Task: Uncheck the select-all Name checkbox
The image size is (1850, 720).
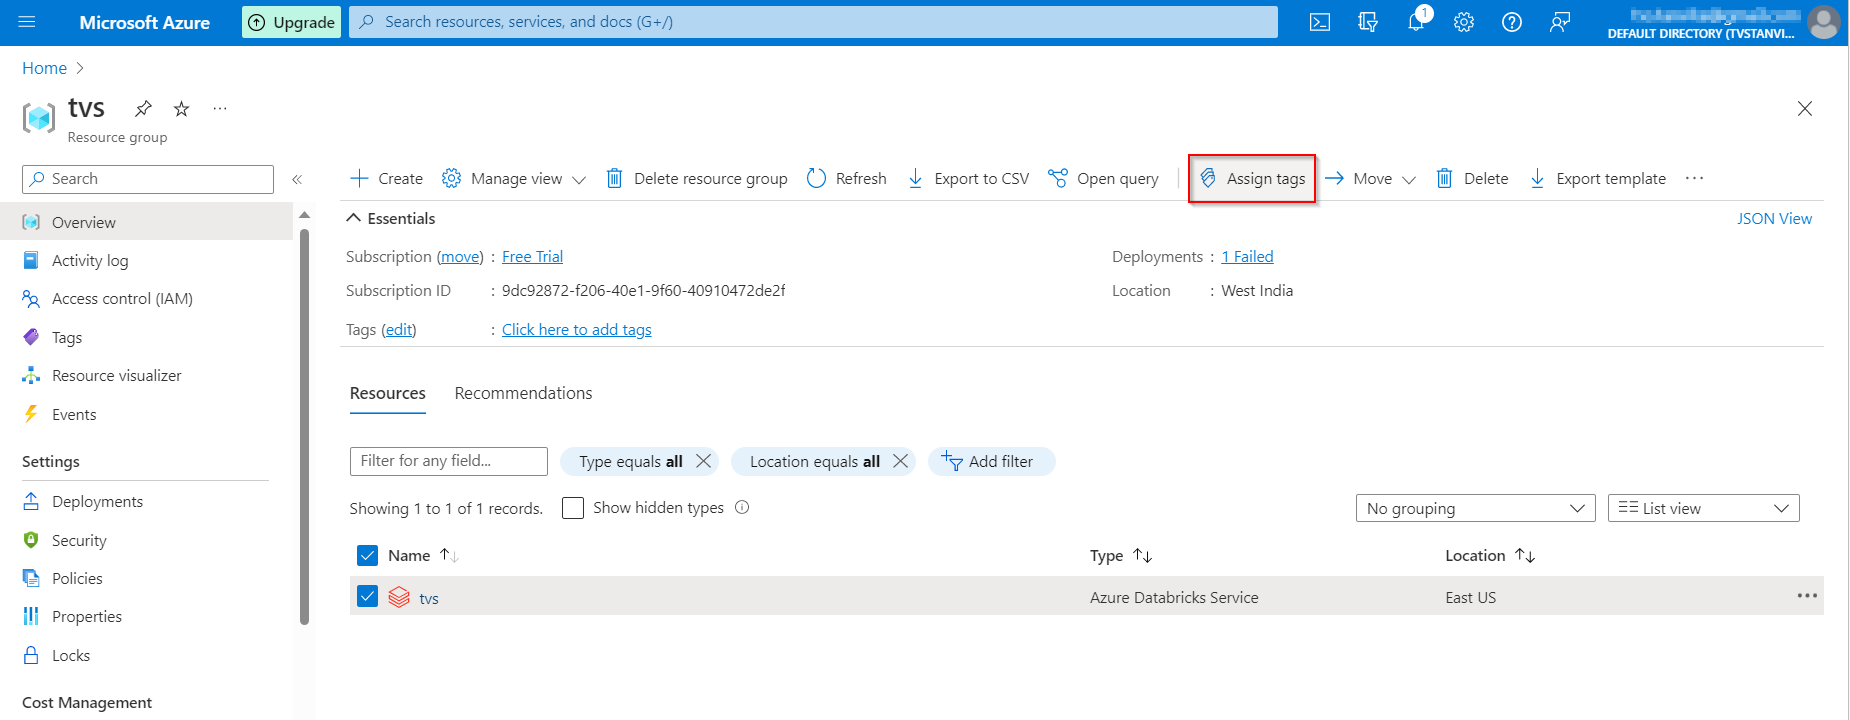Action: pos(368,556)
